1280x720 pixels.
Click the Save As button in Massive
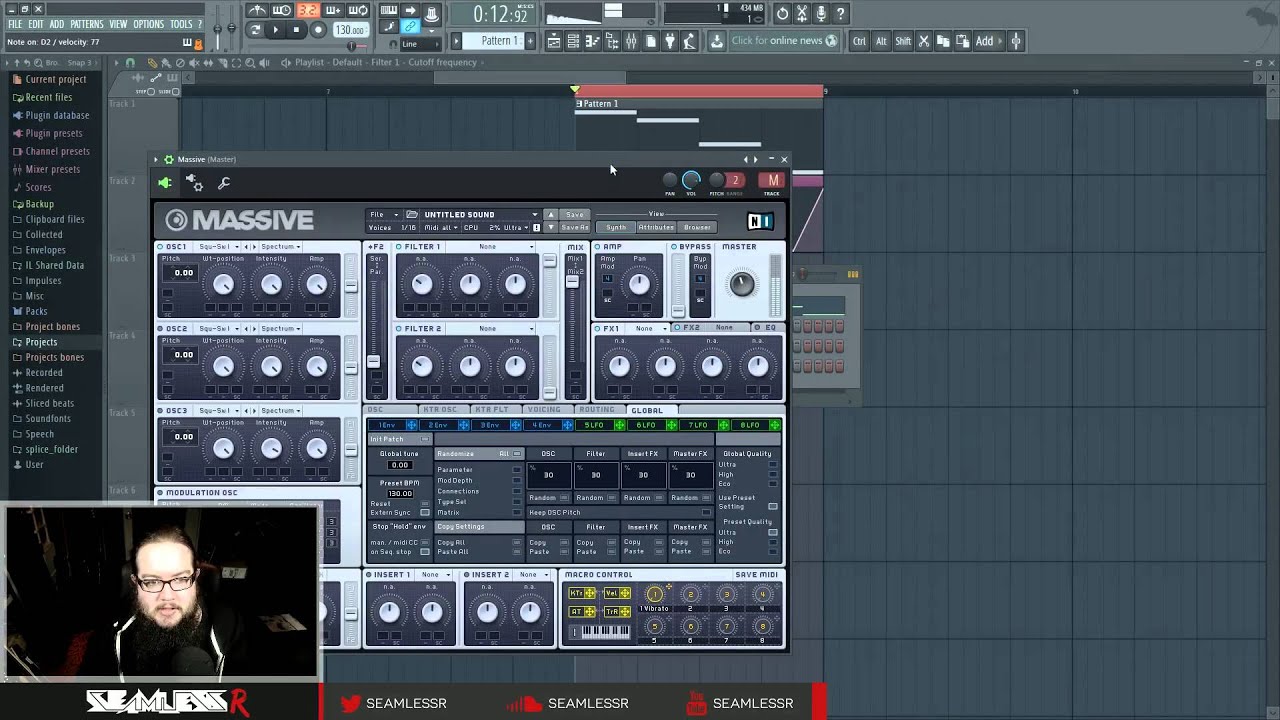pyautogui.click(x=575, y=227)
